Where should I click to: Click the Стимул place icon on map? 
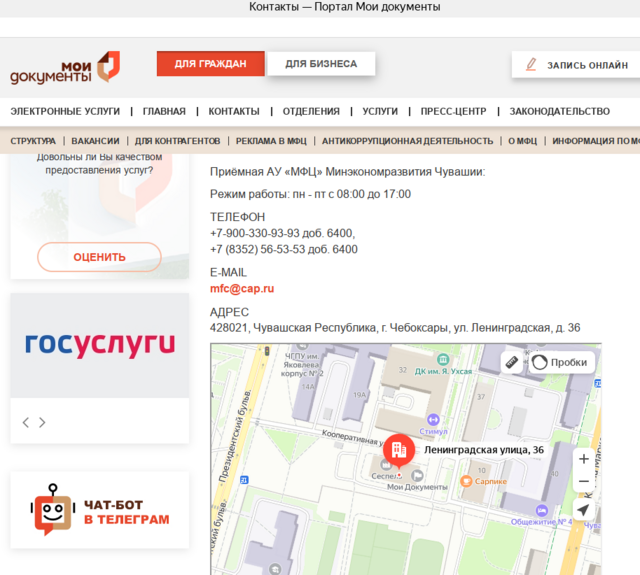[433, 419]
